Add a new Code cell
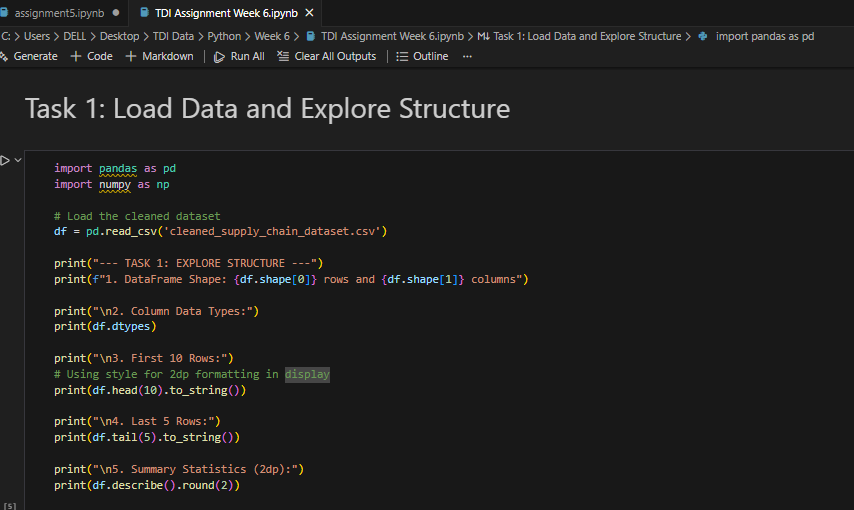 point(92,57)
